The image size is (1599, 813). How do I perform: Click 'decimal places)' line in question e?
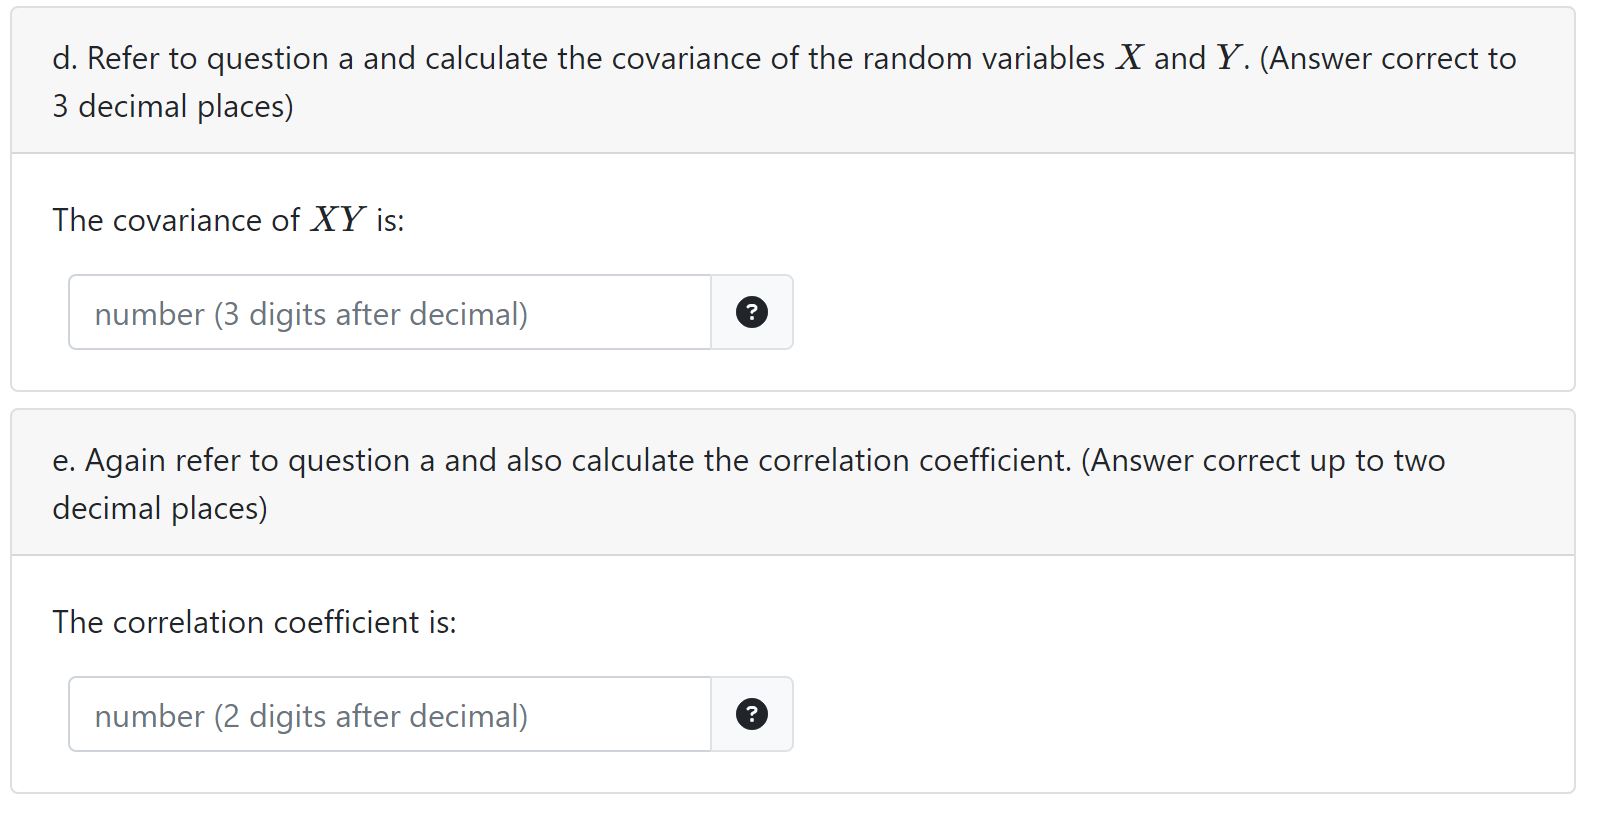click(160, 508)
